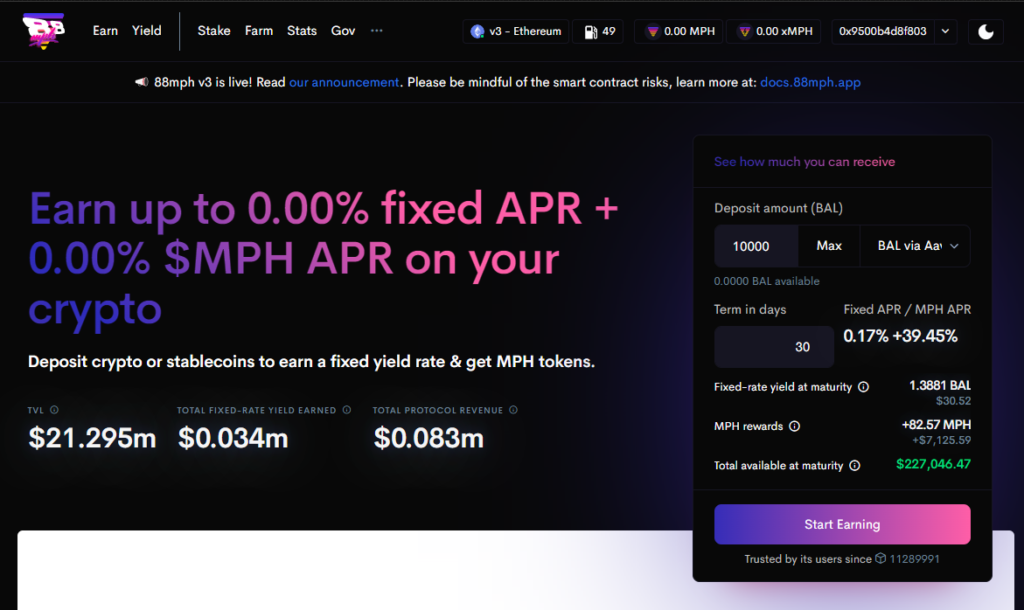Open the Yield page
Viewport: 1024px width, 610px height.
point(146,31)
